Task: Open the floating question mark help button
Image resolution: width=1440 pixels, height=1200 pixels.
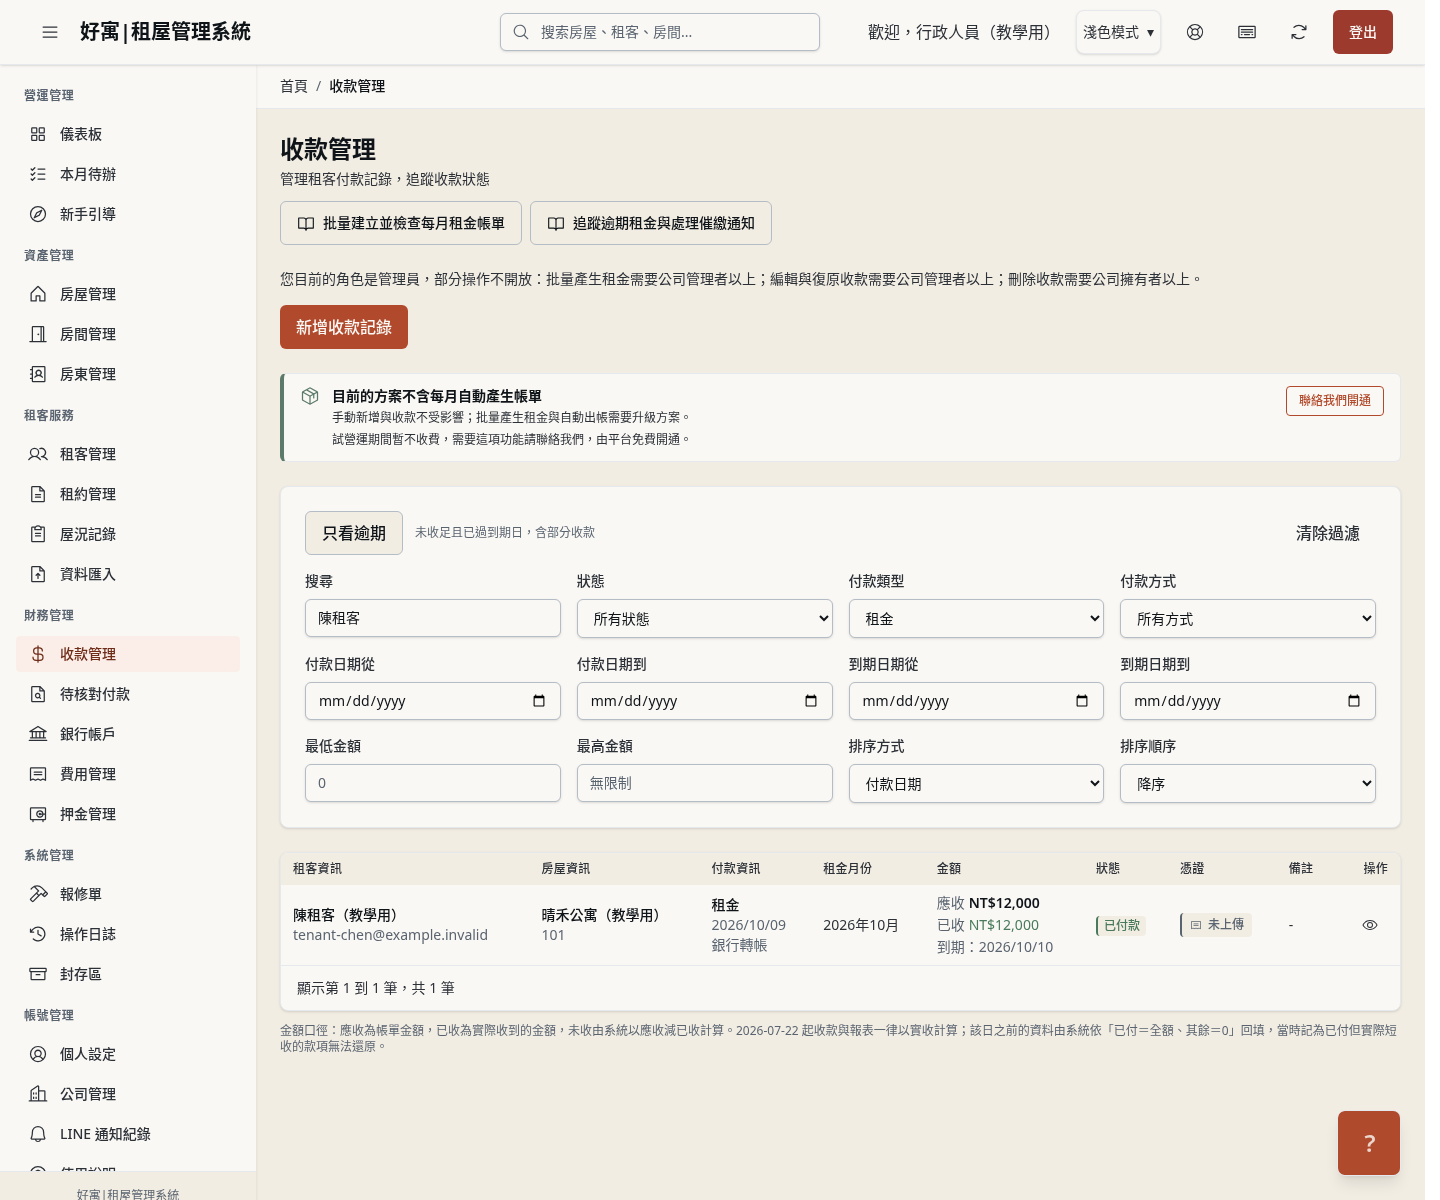Action: click(x=1369, y=1143)
